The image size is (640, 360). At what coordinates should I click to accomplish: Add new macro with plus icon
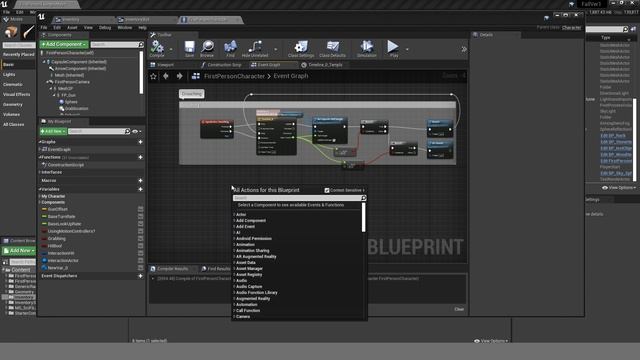point(140,180)
